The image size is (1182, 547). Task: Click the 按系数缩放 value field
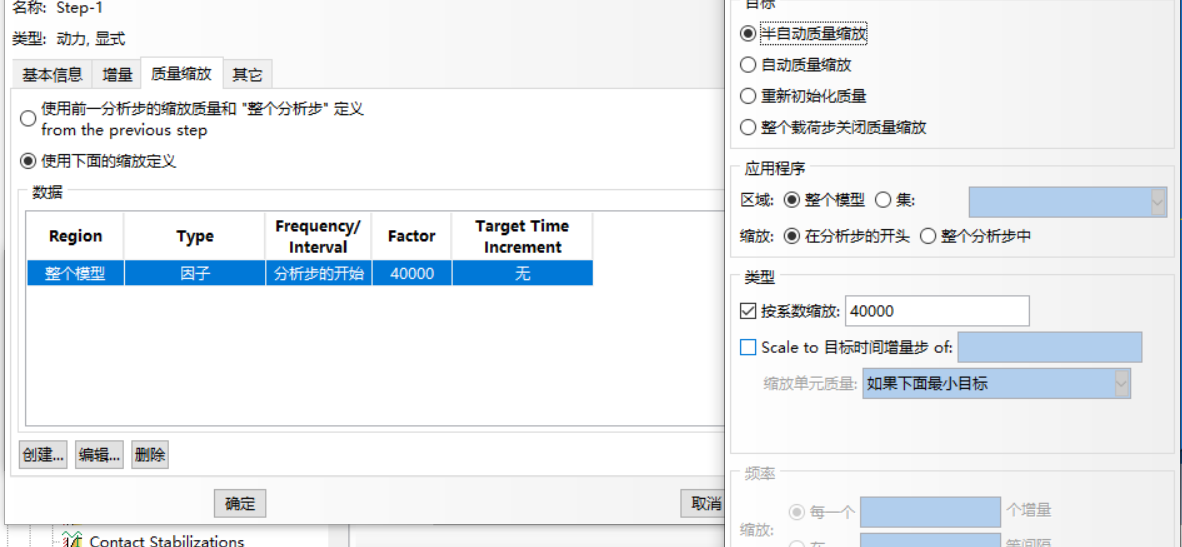click(936, 311)
